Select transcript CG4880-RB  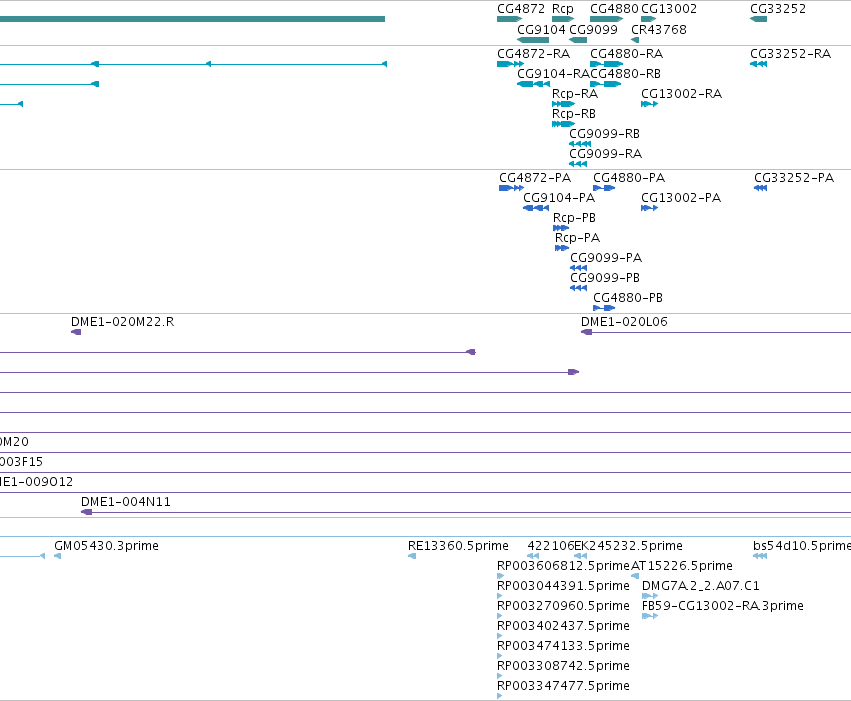click(625, 74)
